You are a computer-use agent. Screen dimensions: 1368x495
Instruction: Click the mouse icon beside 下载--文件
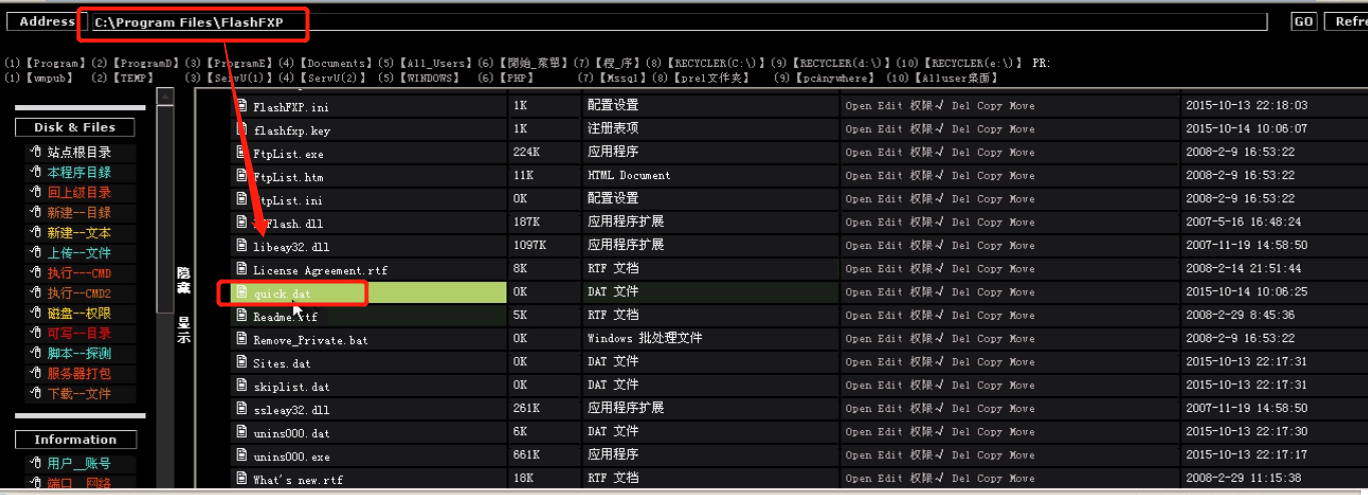[x=36, y=393]
